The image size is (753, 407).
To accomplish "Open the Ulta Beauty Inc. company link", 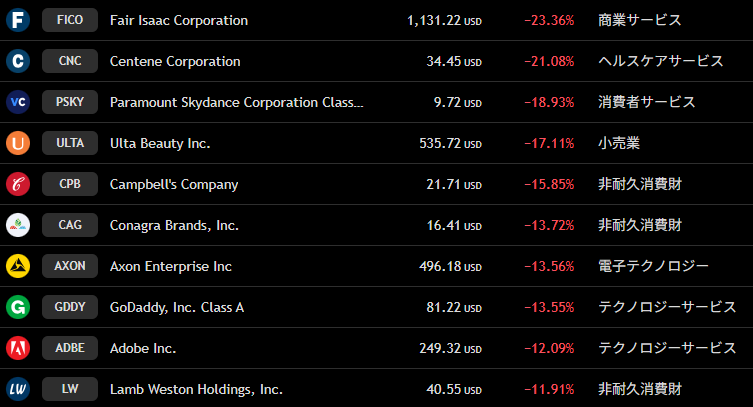I will pyautogui.click(x=160, y=143).
